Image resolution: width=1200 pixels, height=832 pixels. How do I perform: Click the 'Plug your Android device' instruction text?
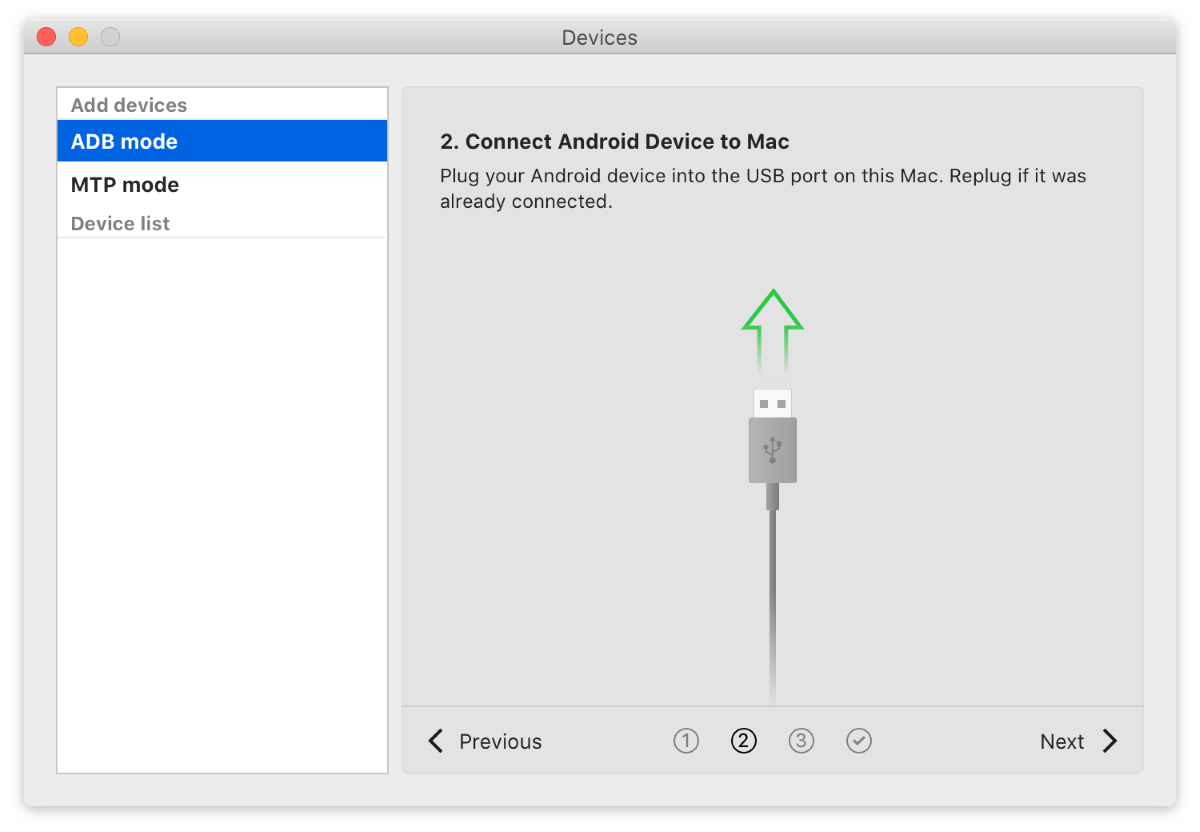pyautogui.click(x=763, y=189)
